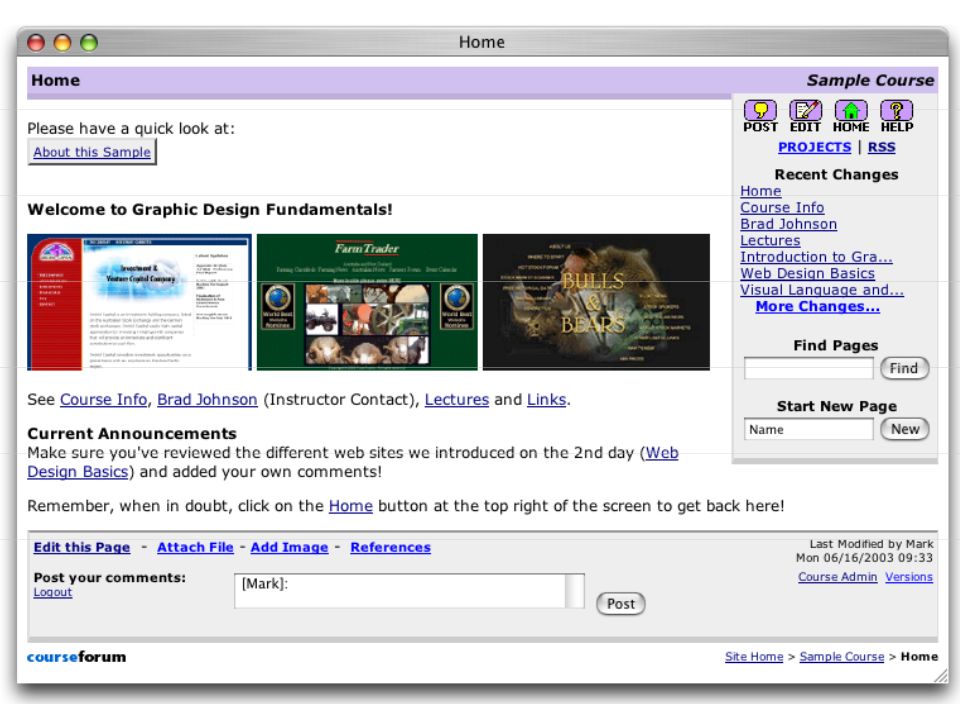Image resolution: width=960 pixels, height=720 pixels.
Task: Open Course Admin link
Action: coord(837,577)
